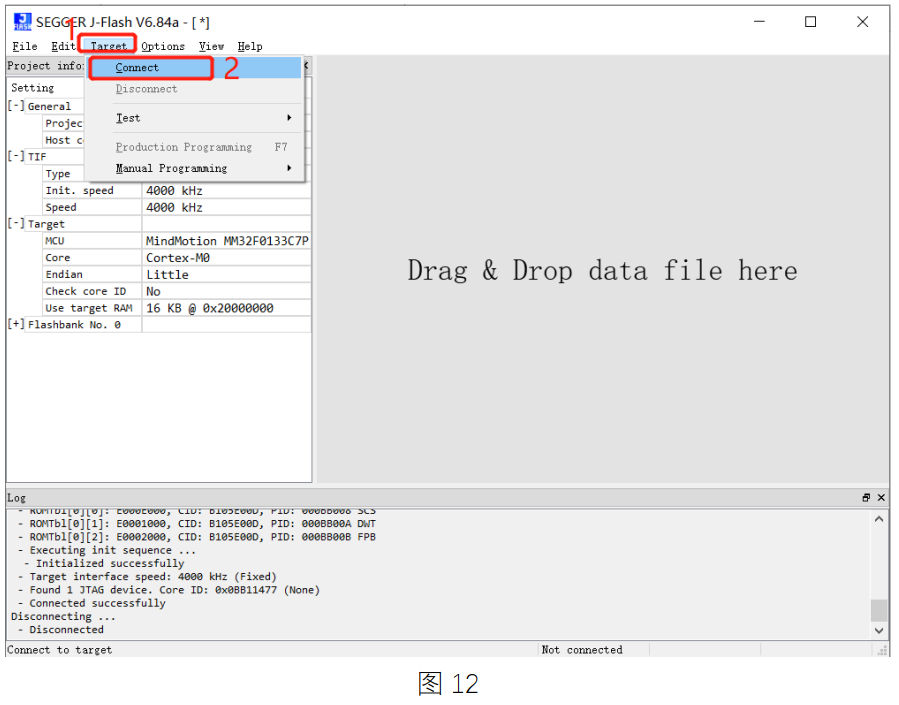
Task: Click the Check core ID row label
Action: click(x=86, y=291)
